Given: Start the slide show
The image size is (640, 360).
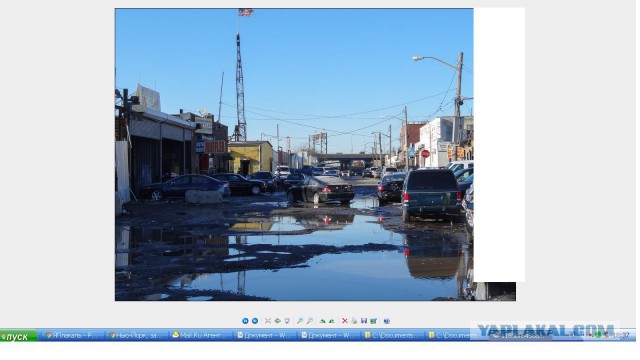Looking at the screenshot, I should pos(287,321).
